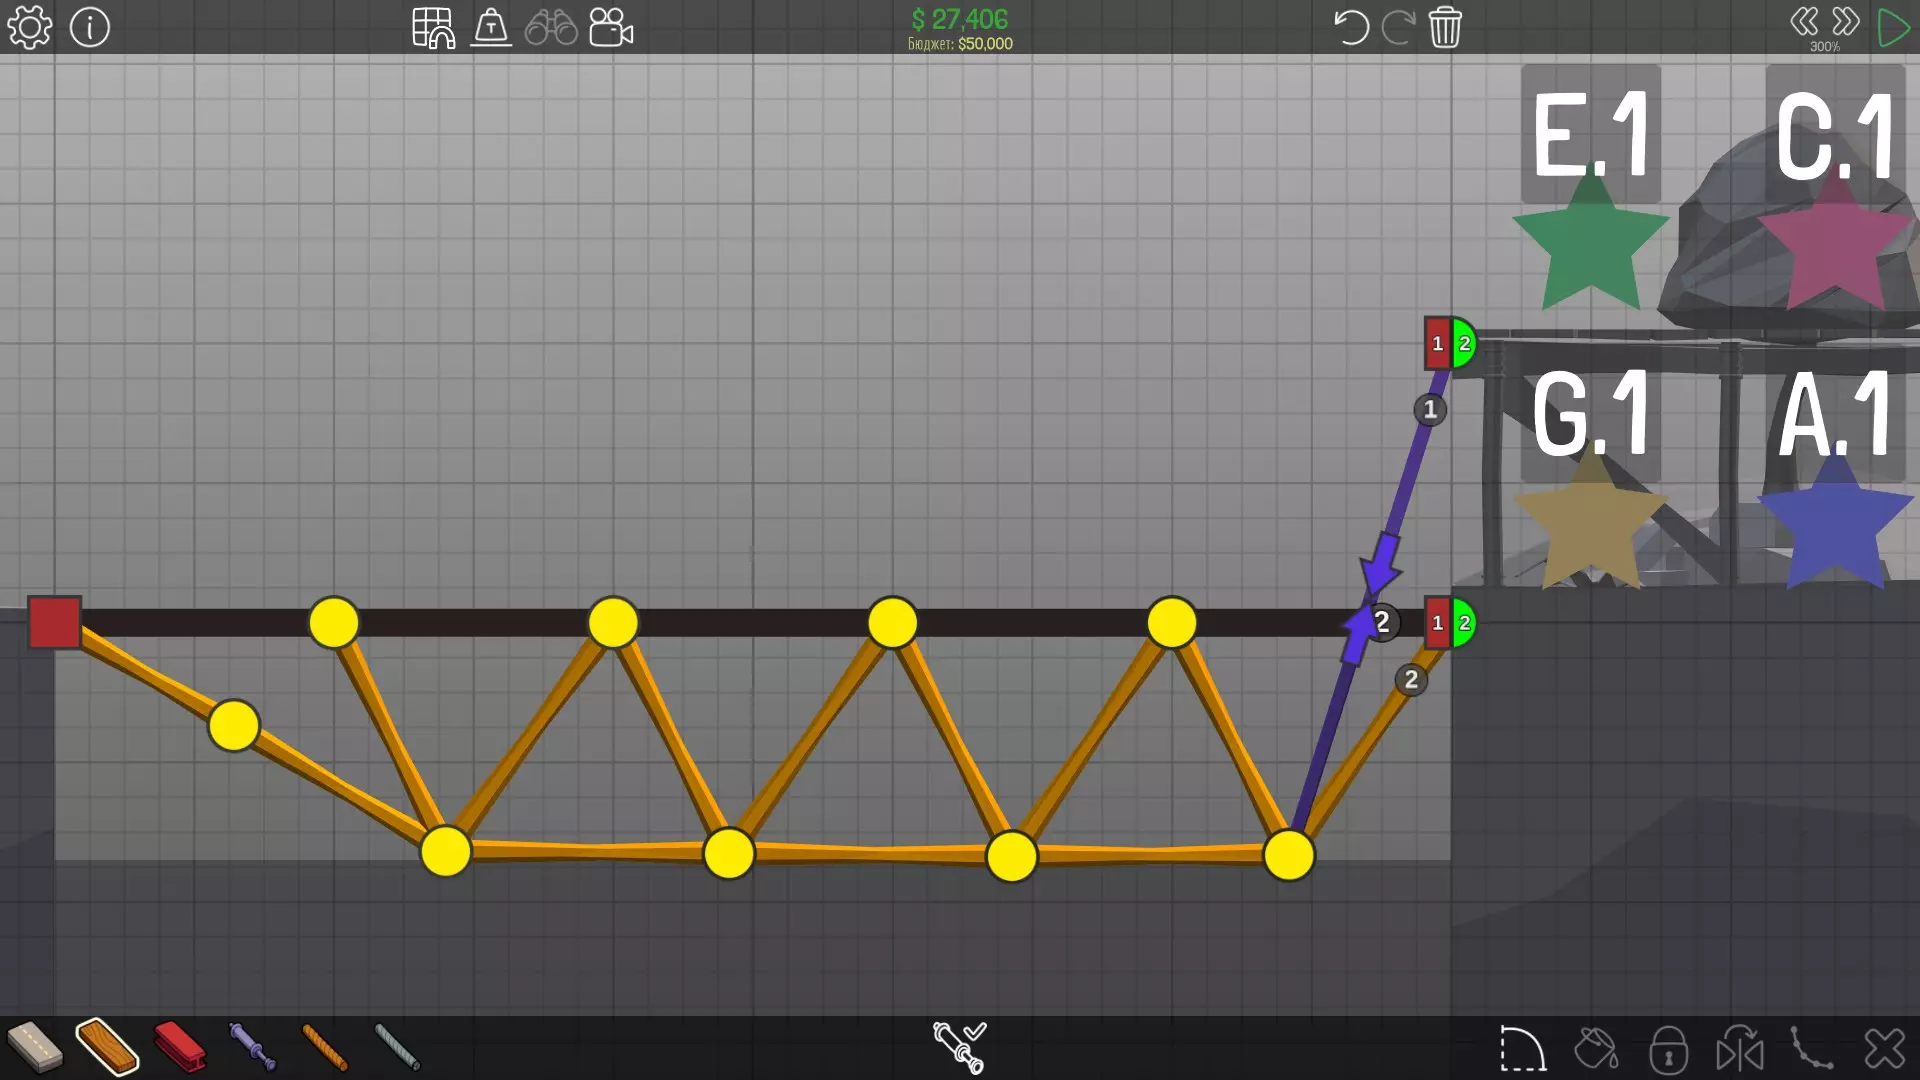
Task: Select the red steel beam material
Action: [180, 1047]
